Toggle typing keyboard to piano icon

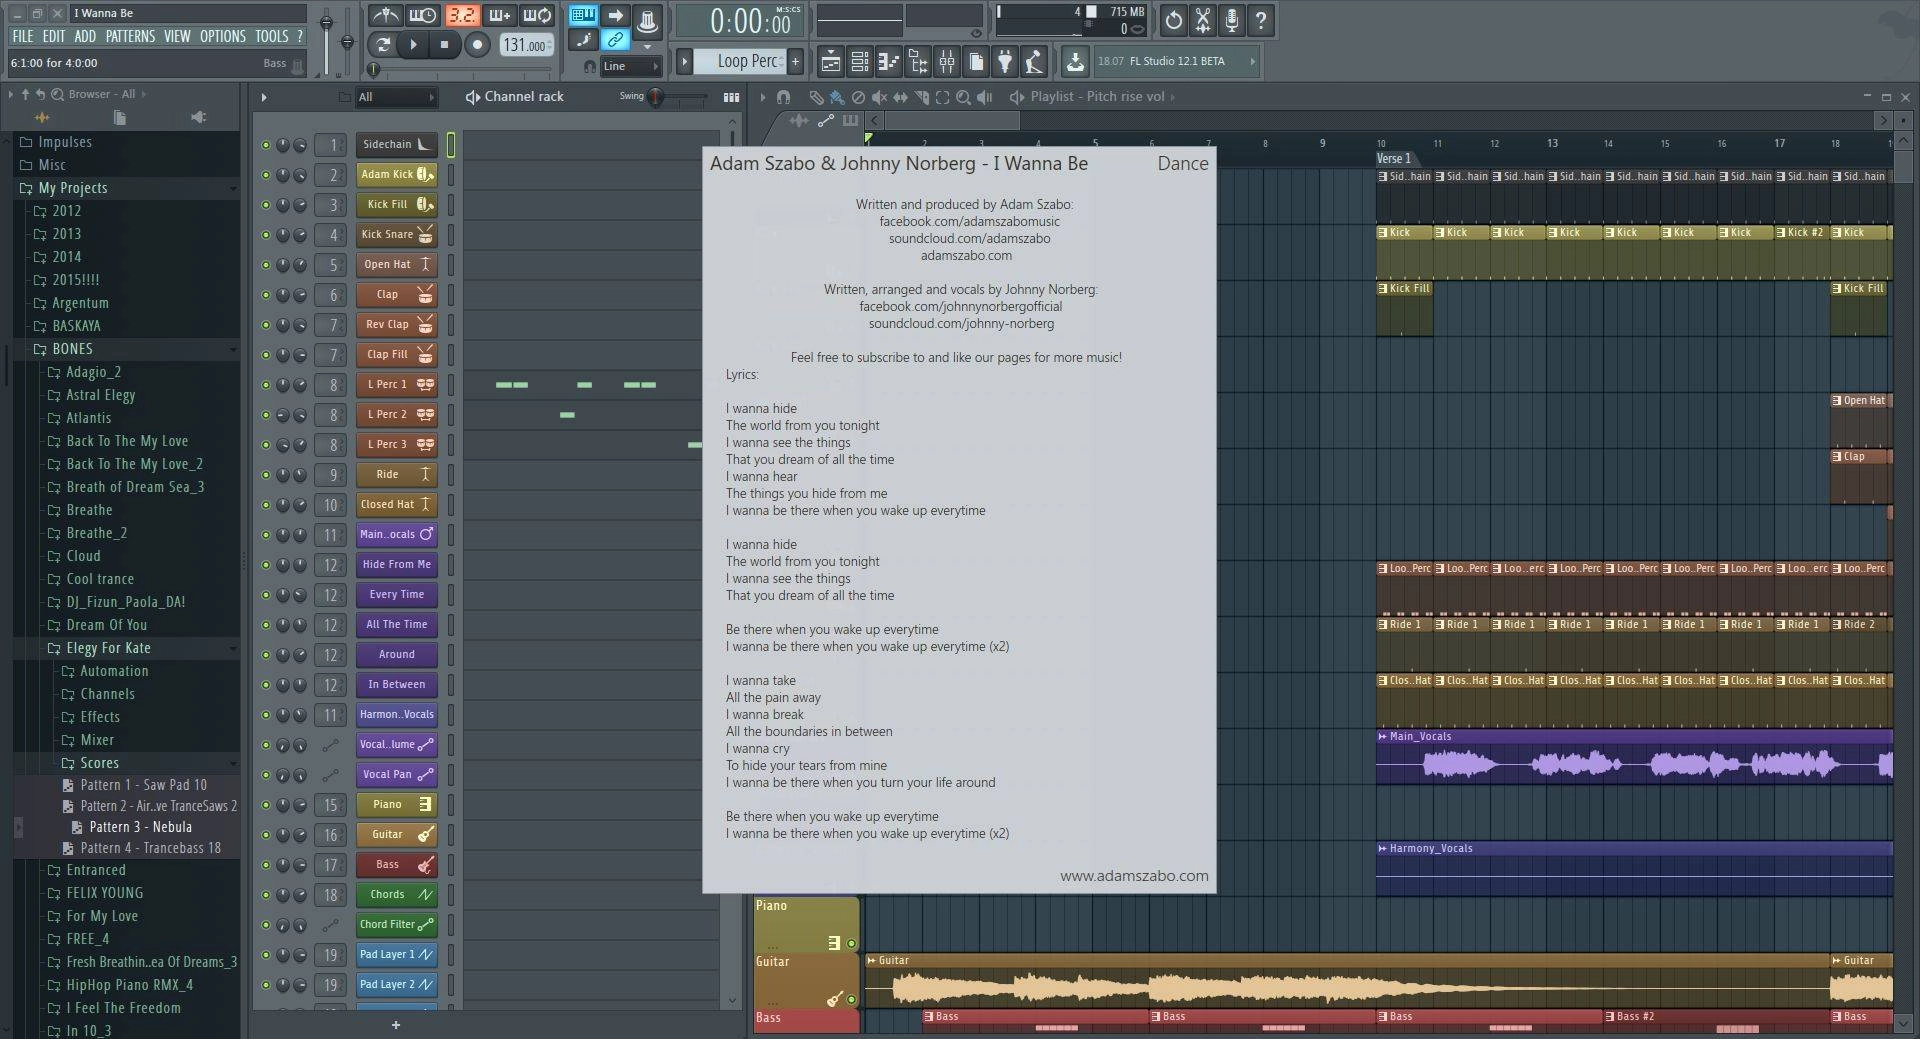(583, 16)
